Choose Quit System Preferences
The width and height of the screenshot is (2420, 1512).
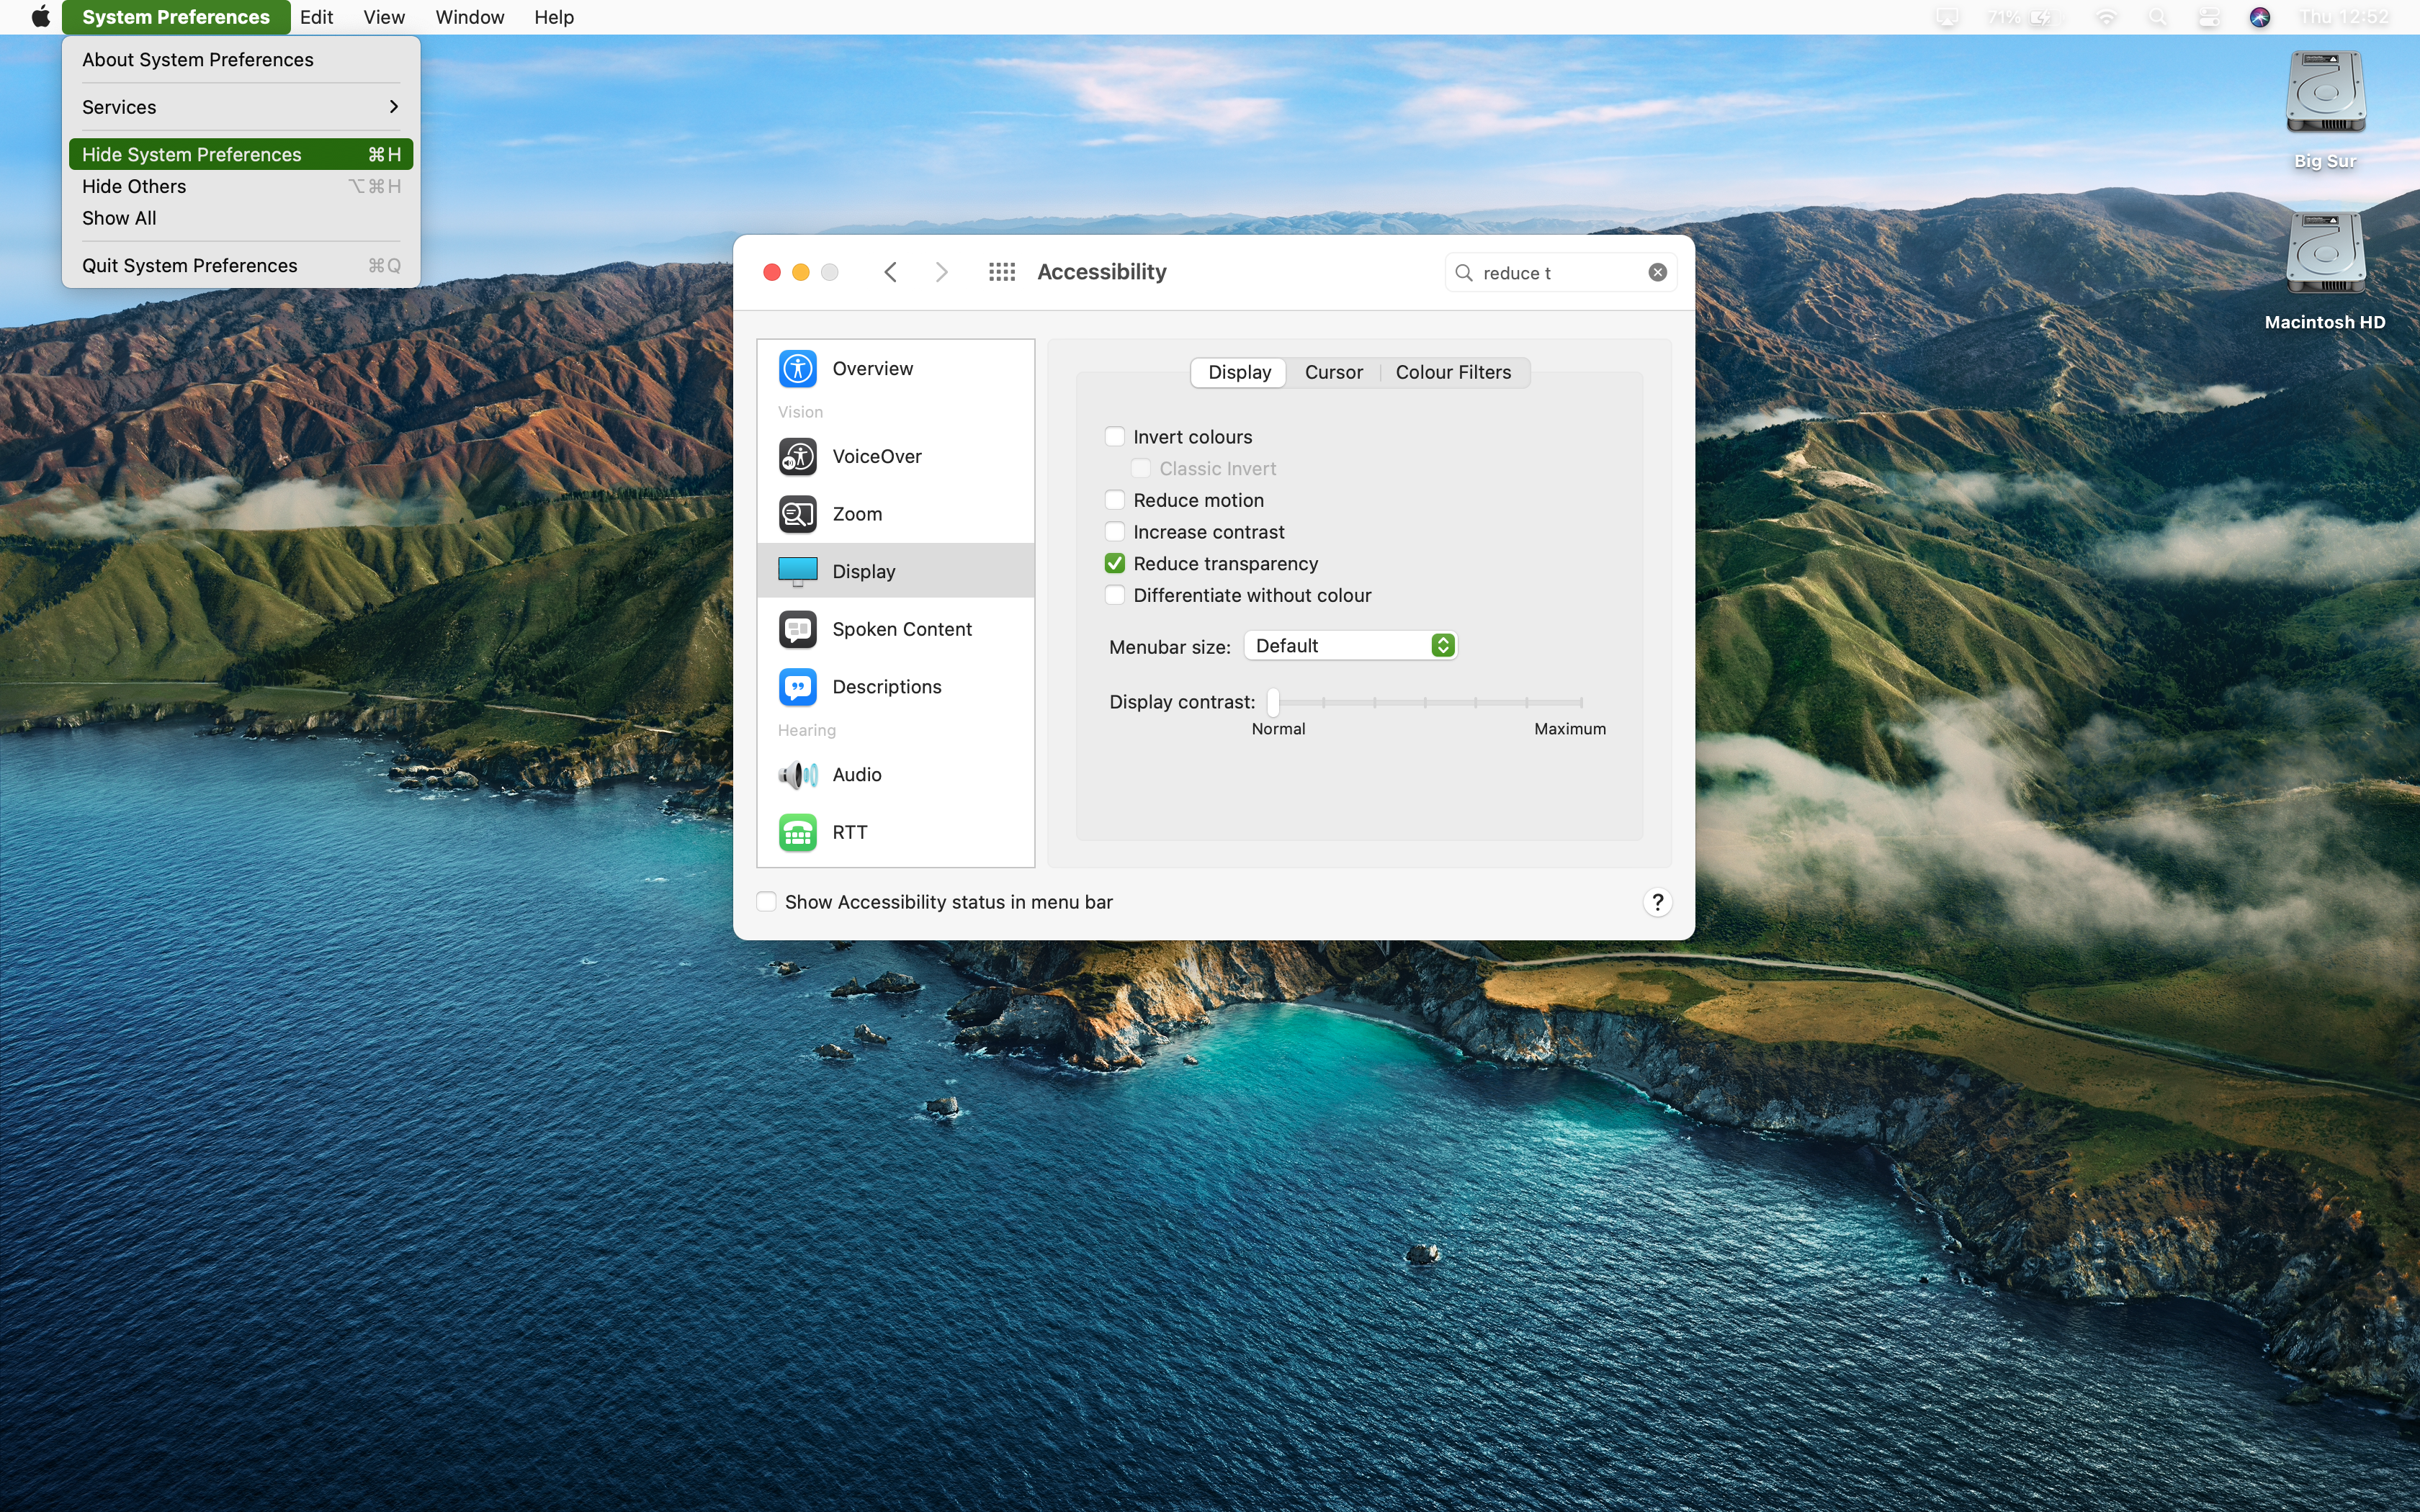coord(190,266)
